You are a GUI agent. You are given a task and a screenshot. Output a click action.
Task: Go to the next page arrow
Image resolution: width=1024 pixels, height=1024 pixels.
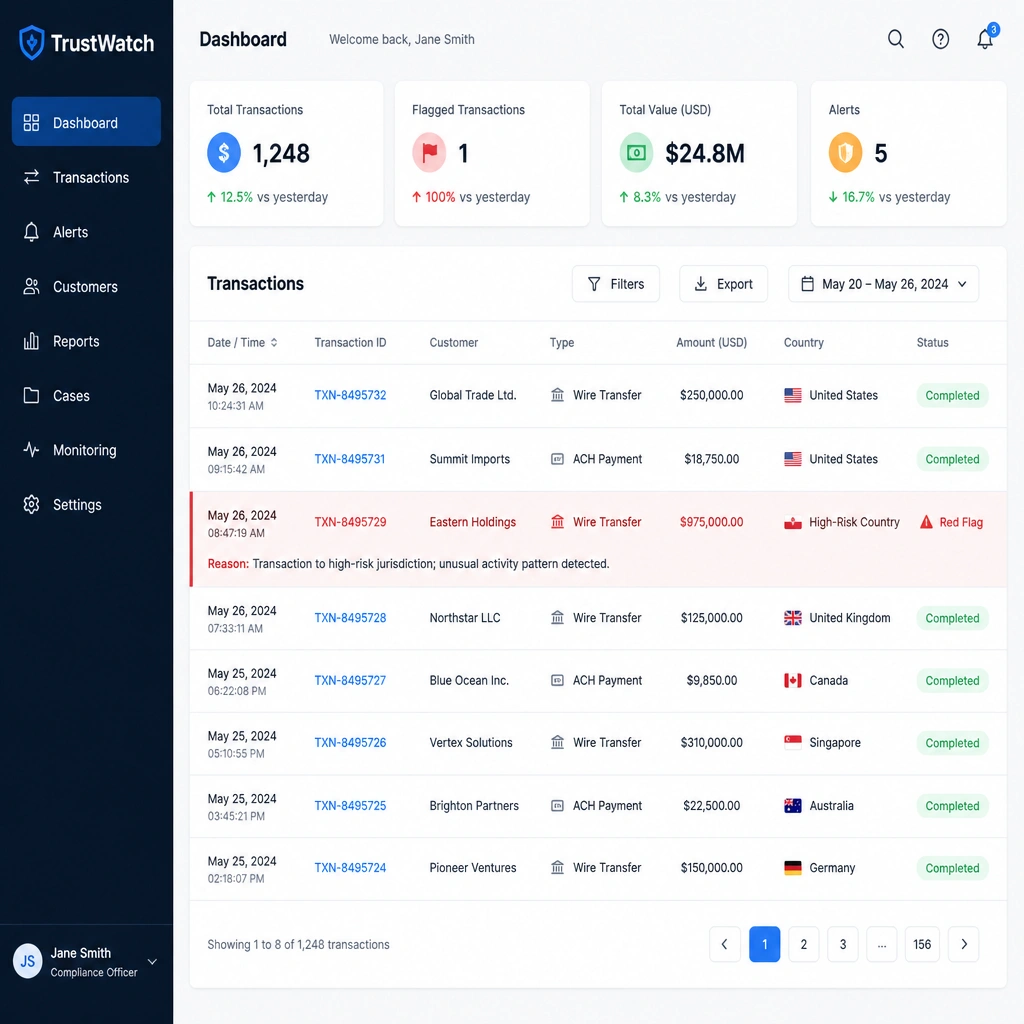[963, 944]
